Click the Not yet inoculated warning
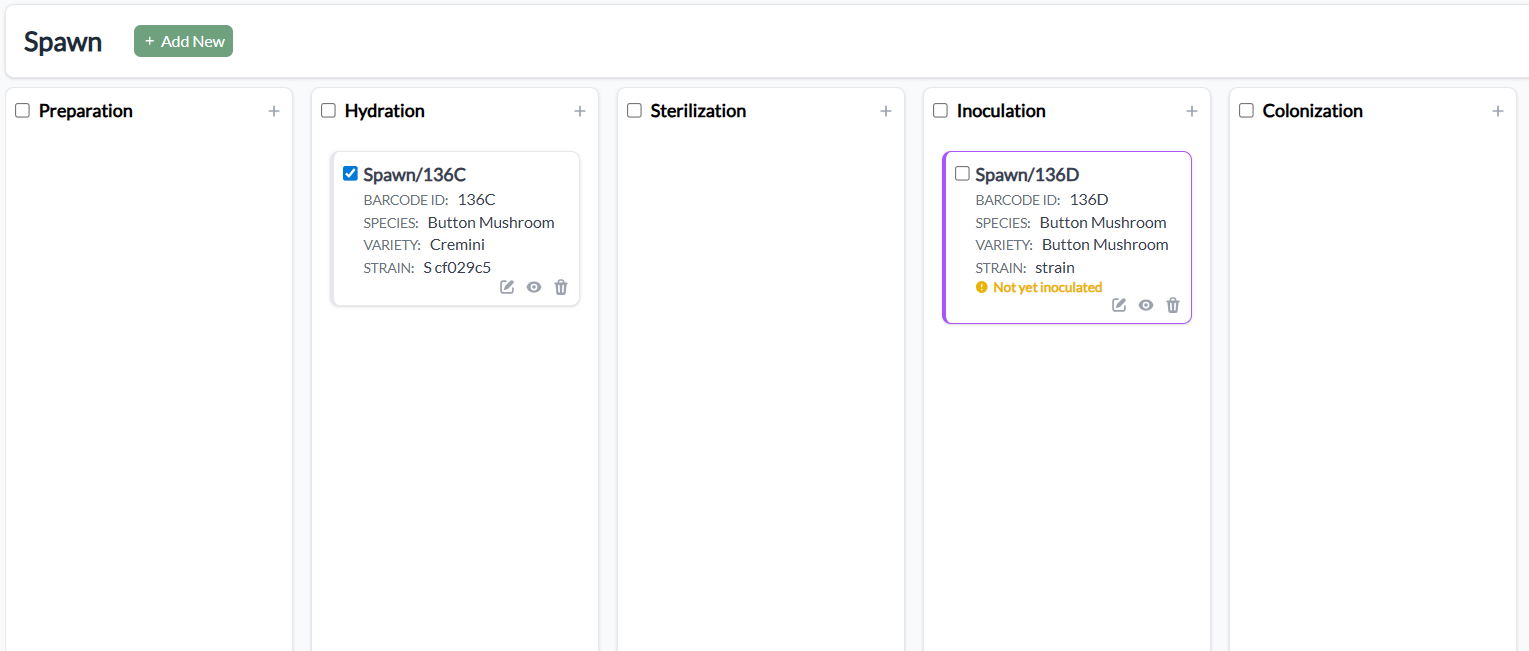Screen dimensions: 1529x651 pos(1046,287)
